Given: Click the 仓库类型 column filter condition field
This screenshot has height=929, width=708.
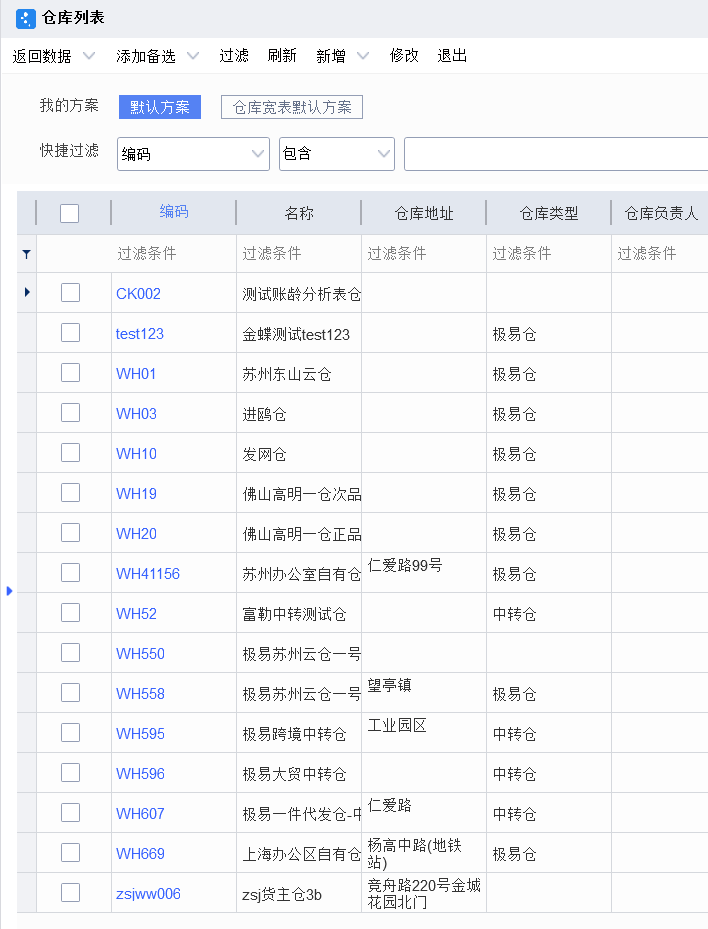Looking at the screenshot, I should [549, 254].
